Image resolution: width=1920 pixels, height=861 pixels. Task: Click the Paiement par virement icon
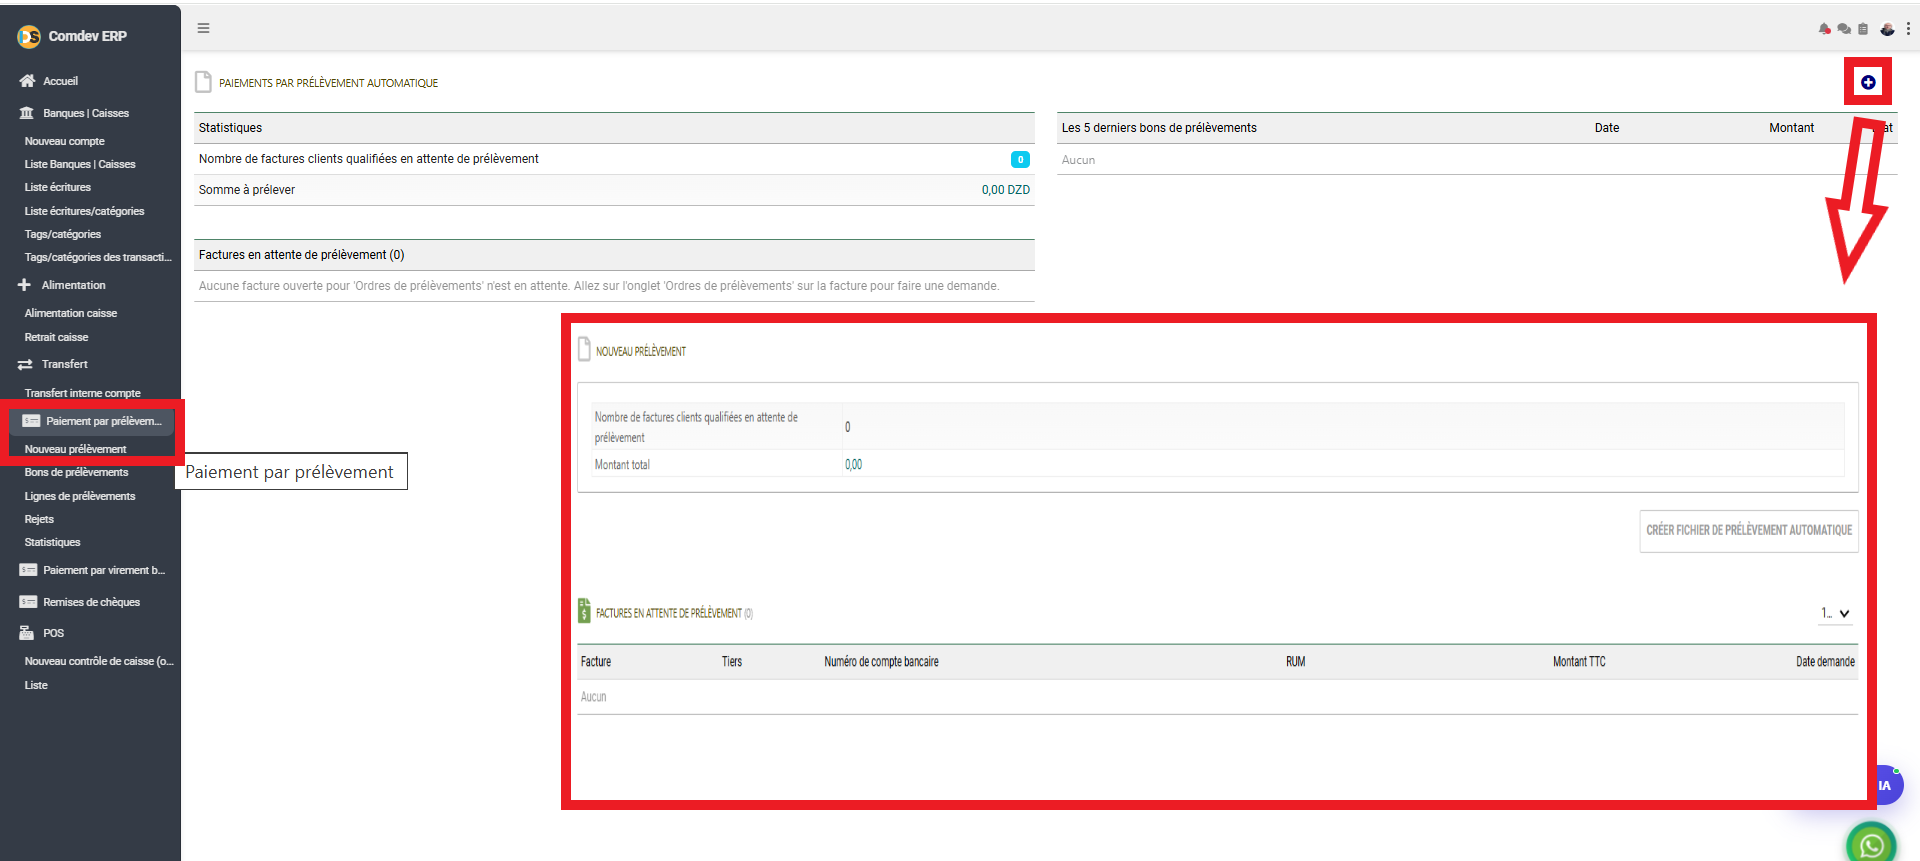[x=28, y=570]
